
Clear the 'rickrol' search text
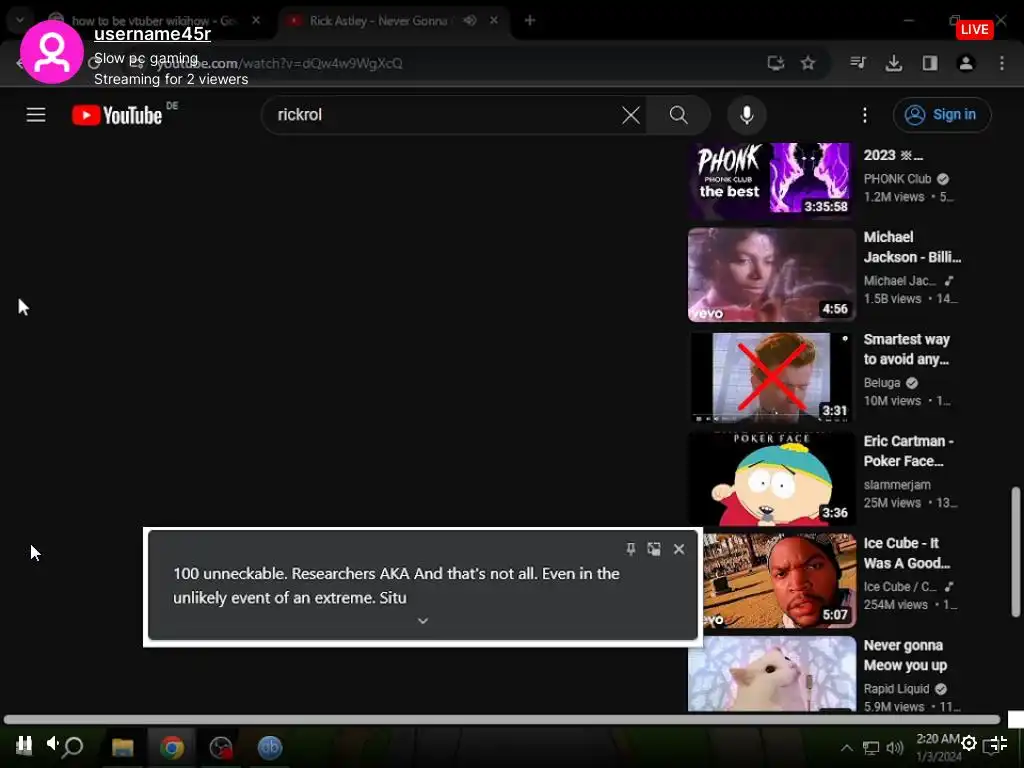point(631,115)
